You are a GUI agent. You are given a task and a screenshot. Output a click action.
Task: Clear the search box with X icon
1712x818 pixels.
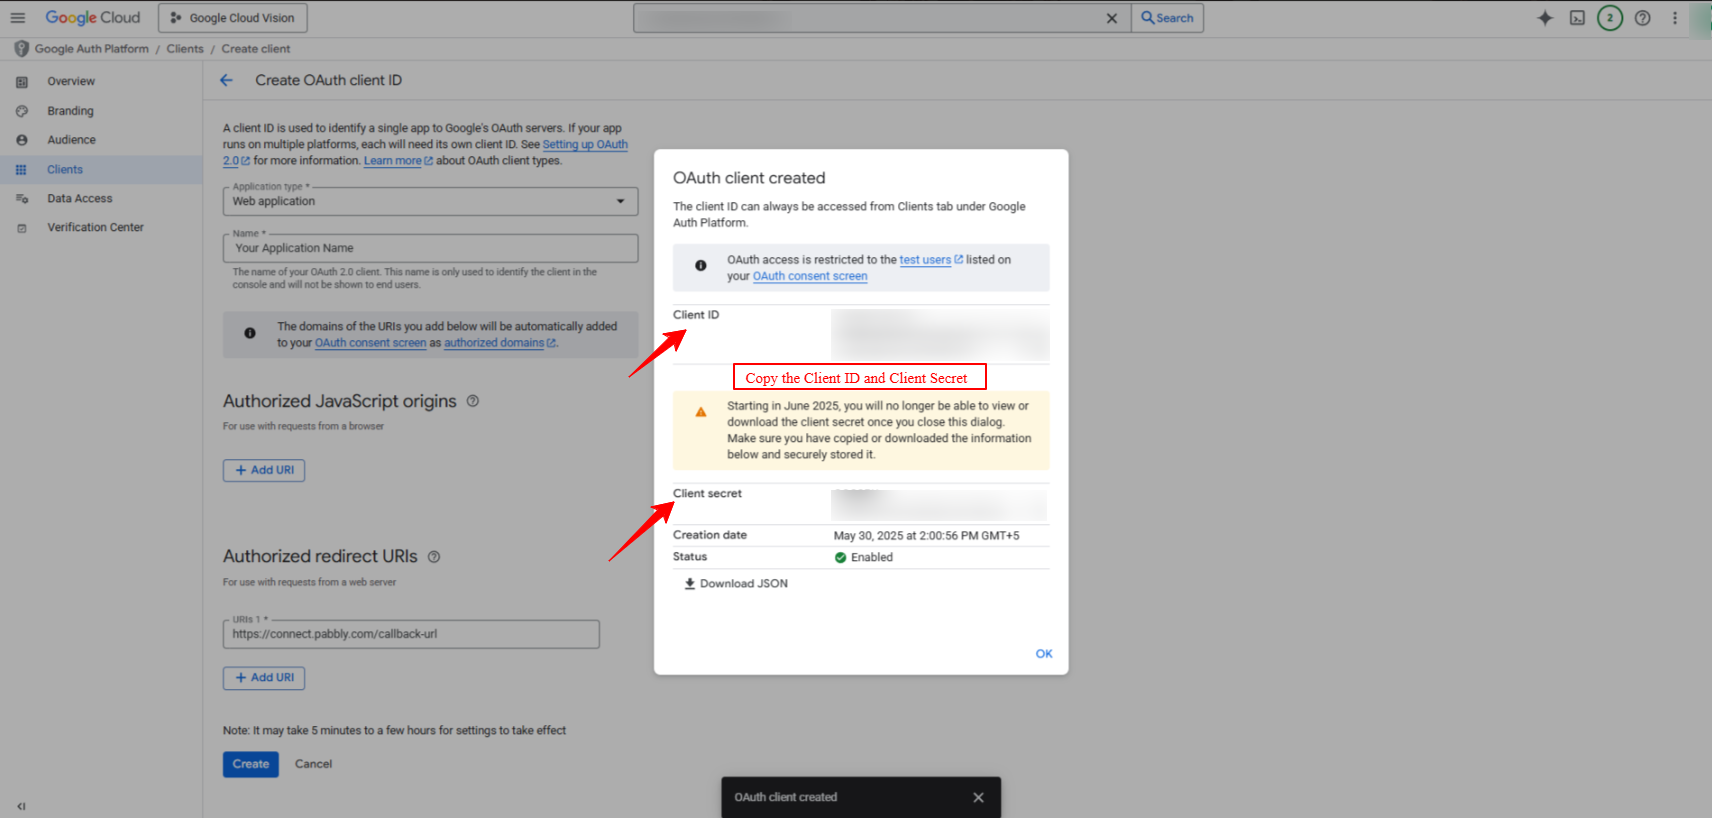(x=1111, y=18)
